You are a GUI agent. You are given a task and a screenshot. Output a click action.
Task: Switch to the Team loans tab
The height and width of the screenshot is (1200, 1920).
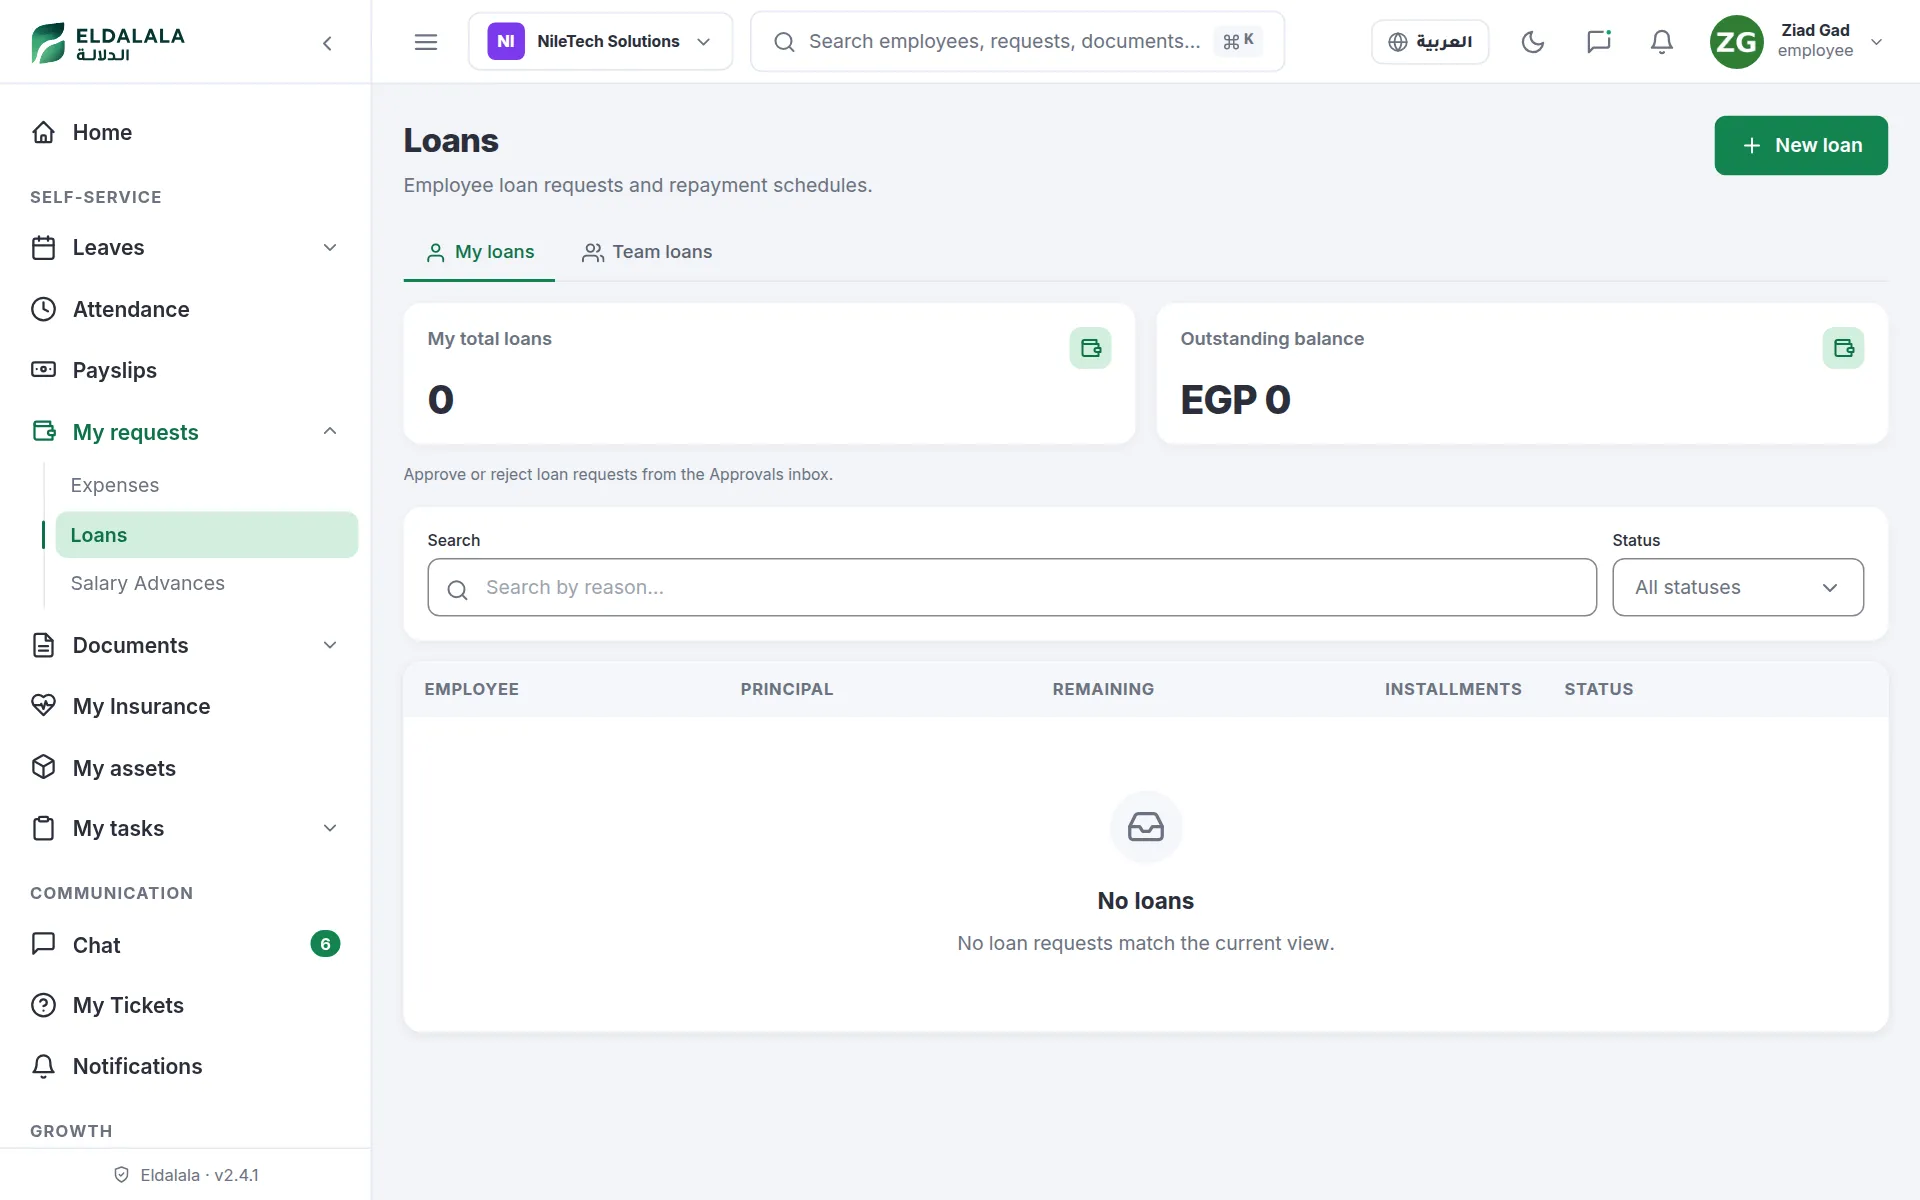(647, 252)
